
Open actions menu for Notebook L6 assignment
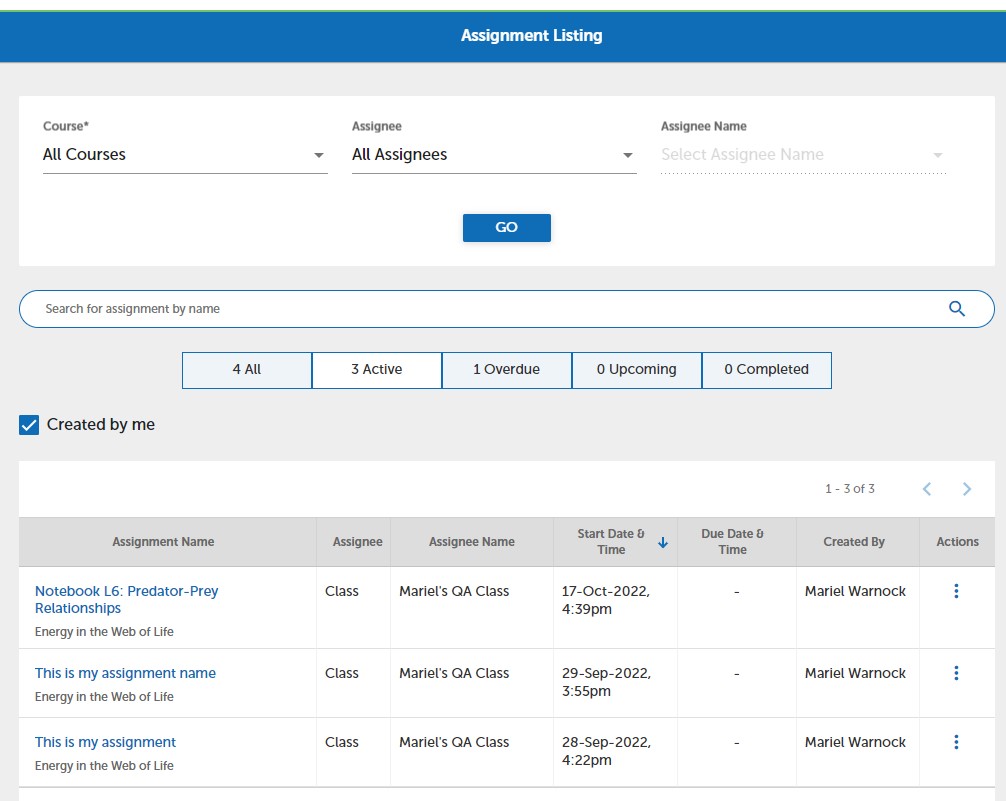coord(956,591)
